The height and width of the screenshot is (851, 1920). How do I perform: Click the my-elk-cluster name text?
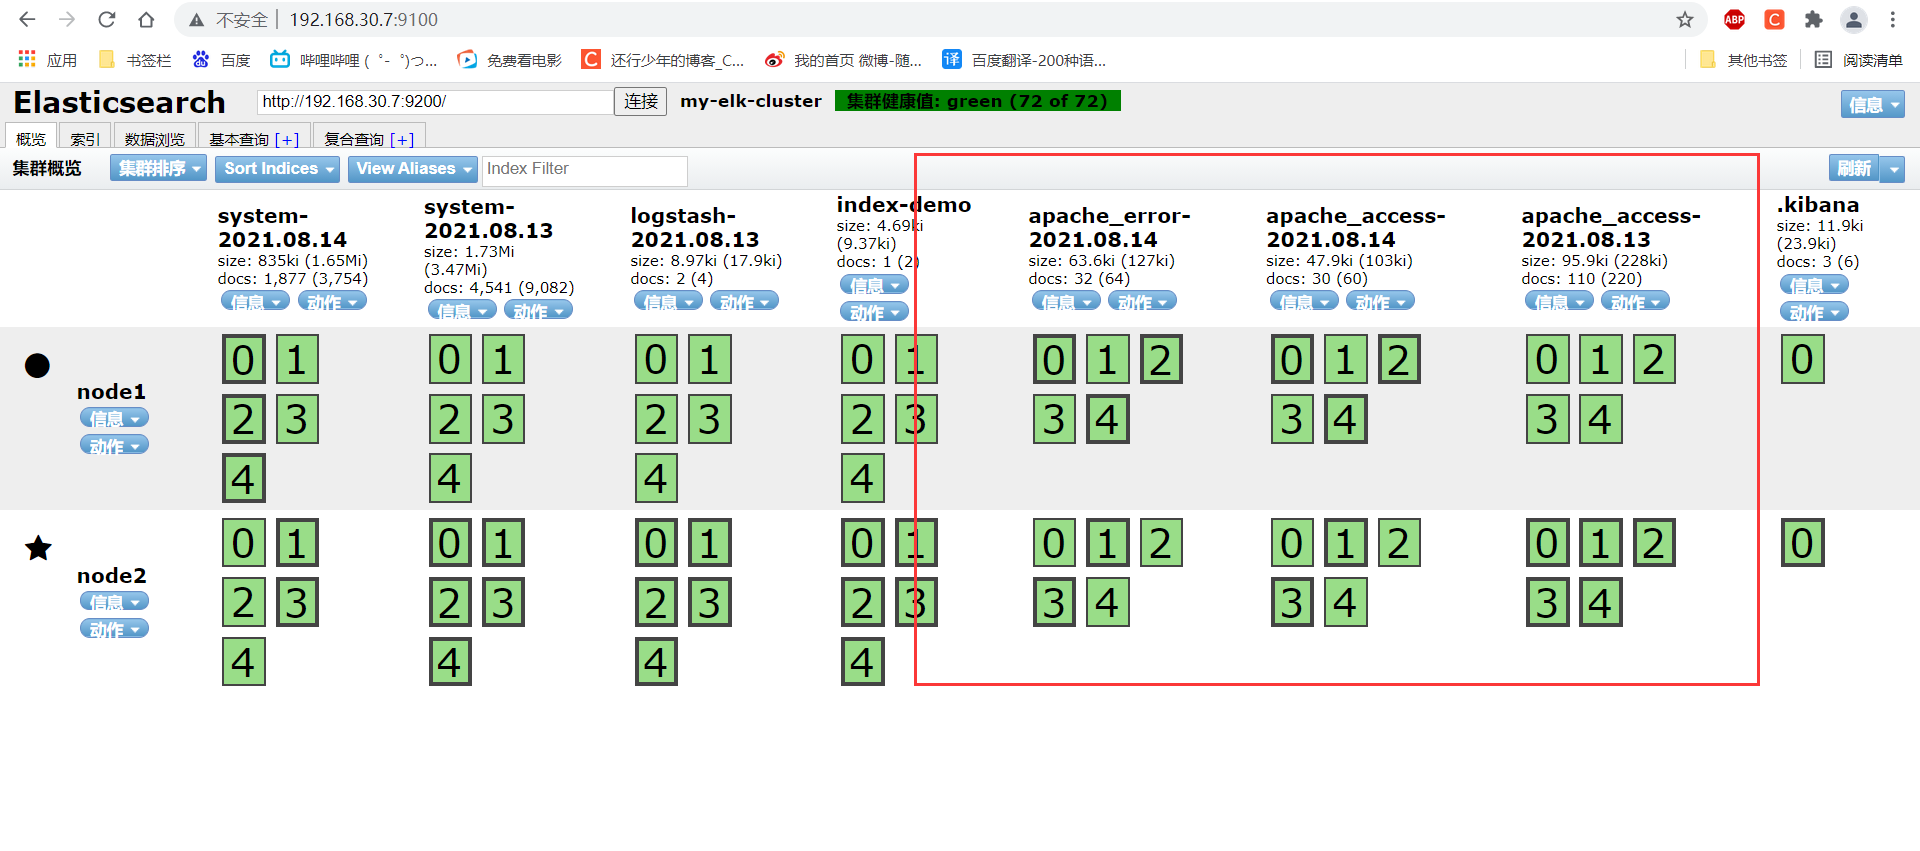click(x=751, y=101)
